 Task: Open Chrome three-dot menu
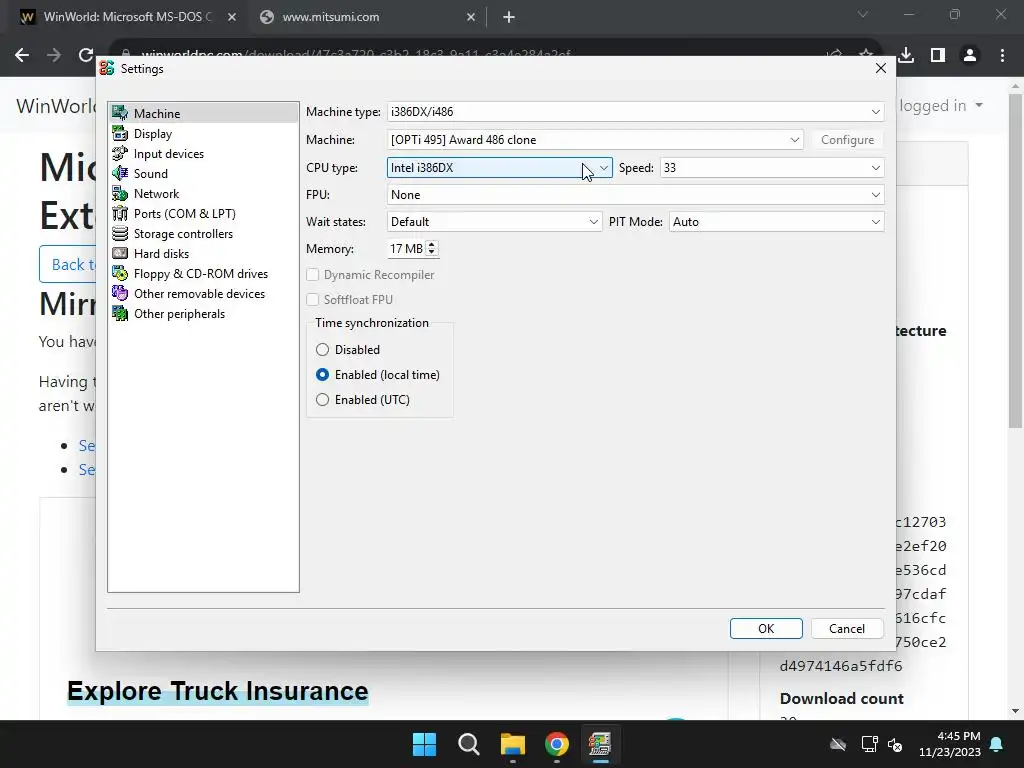tap(1002, 56)
